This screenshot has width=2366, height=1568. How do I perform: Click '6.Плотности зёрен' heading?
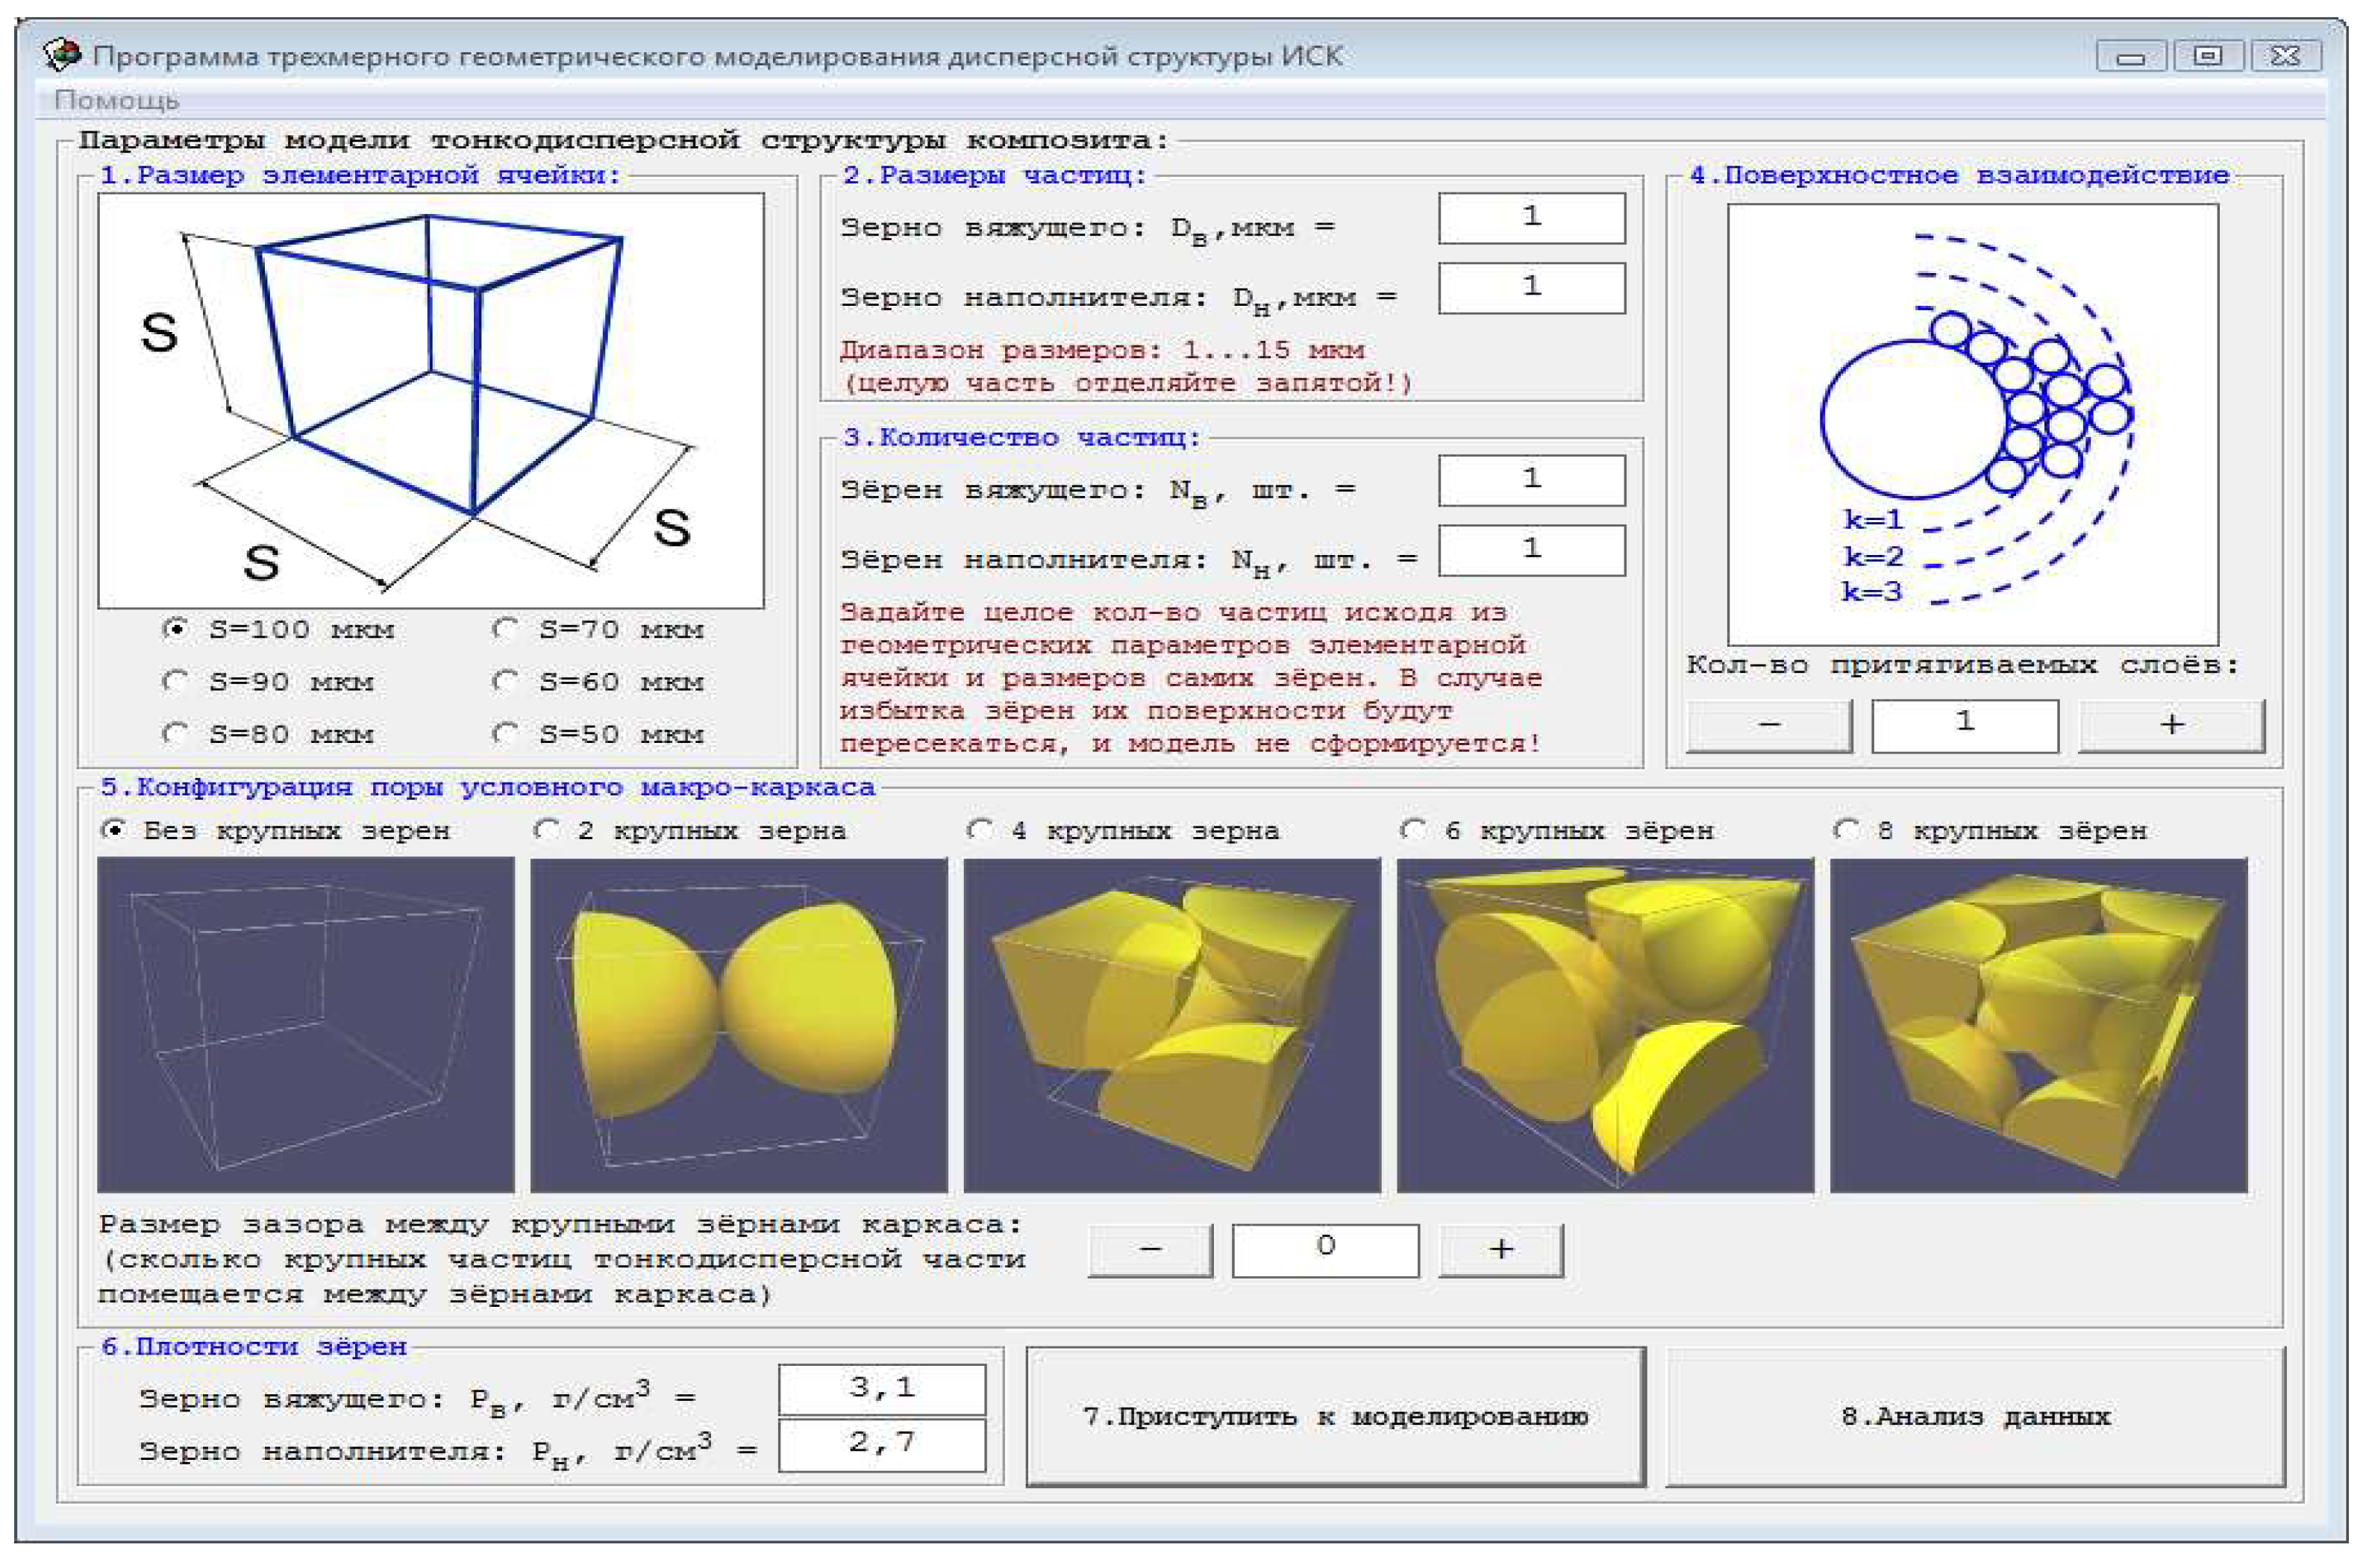click(x=254, y=1346)
